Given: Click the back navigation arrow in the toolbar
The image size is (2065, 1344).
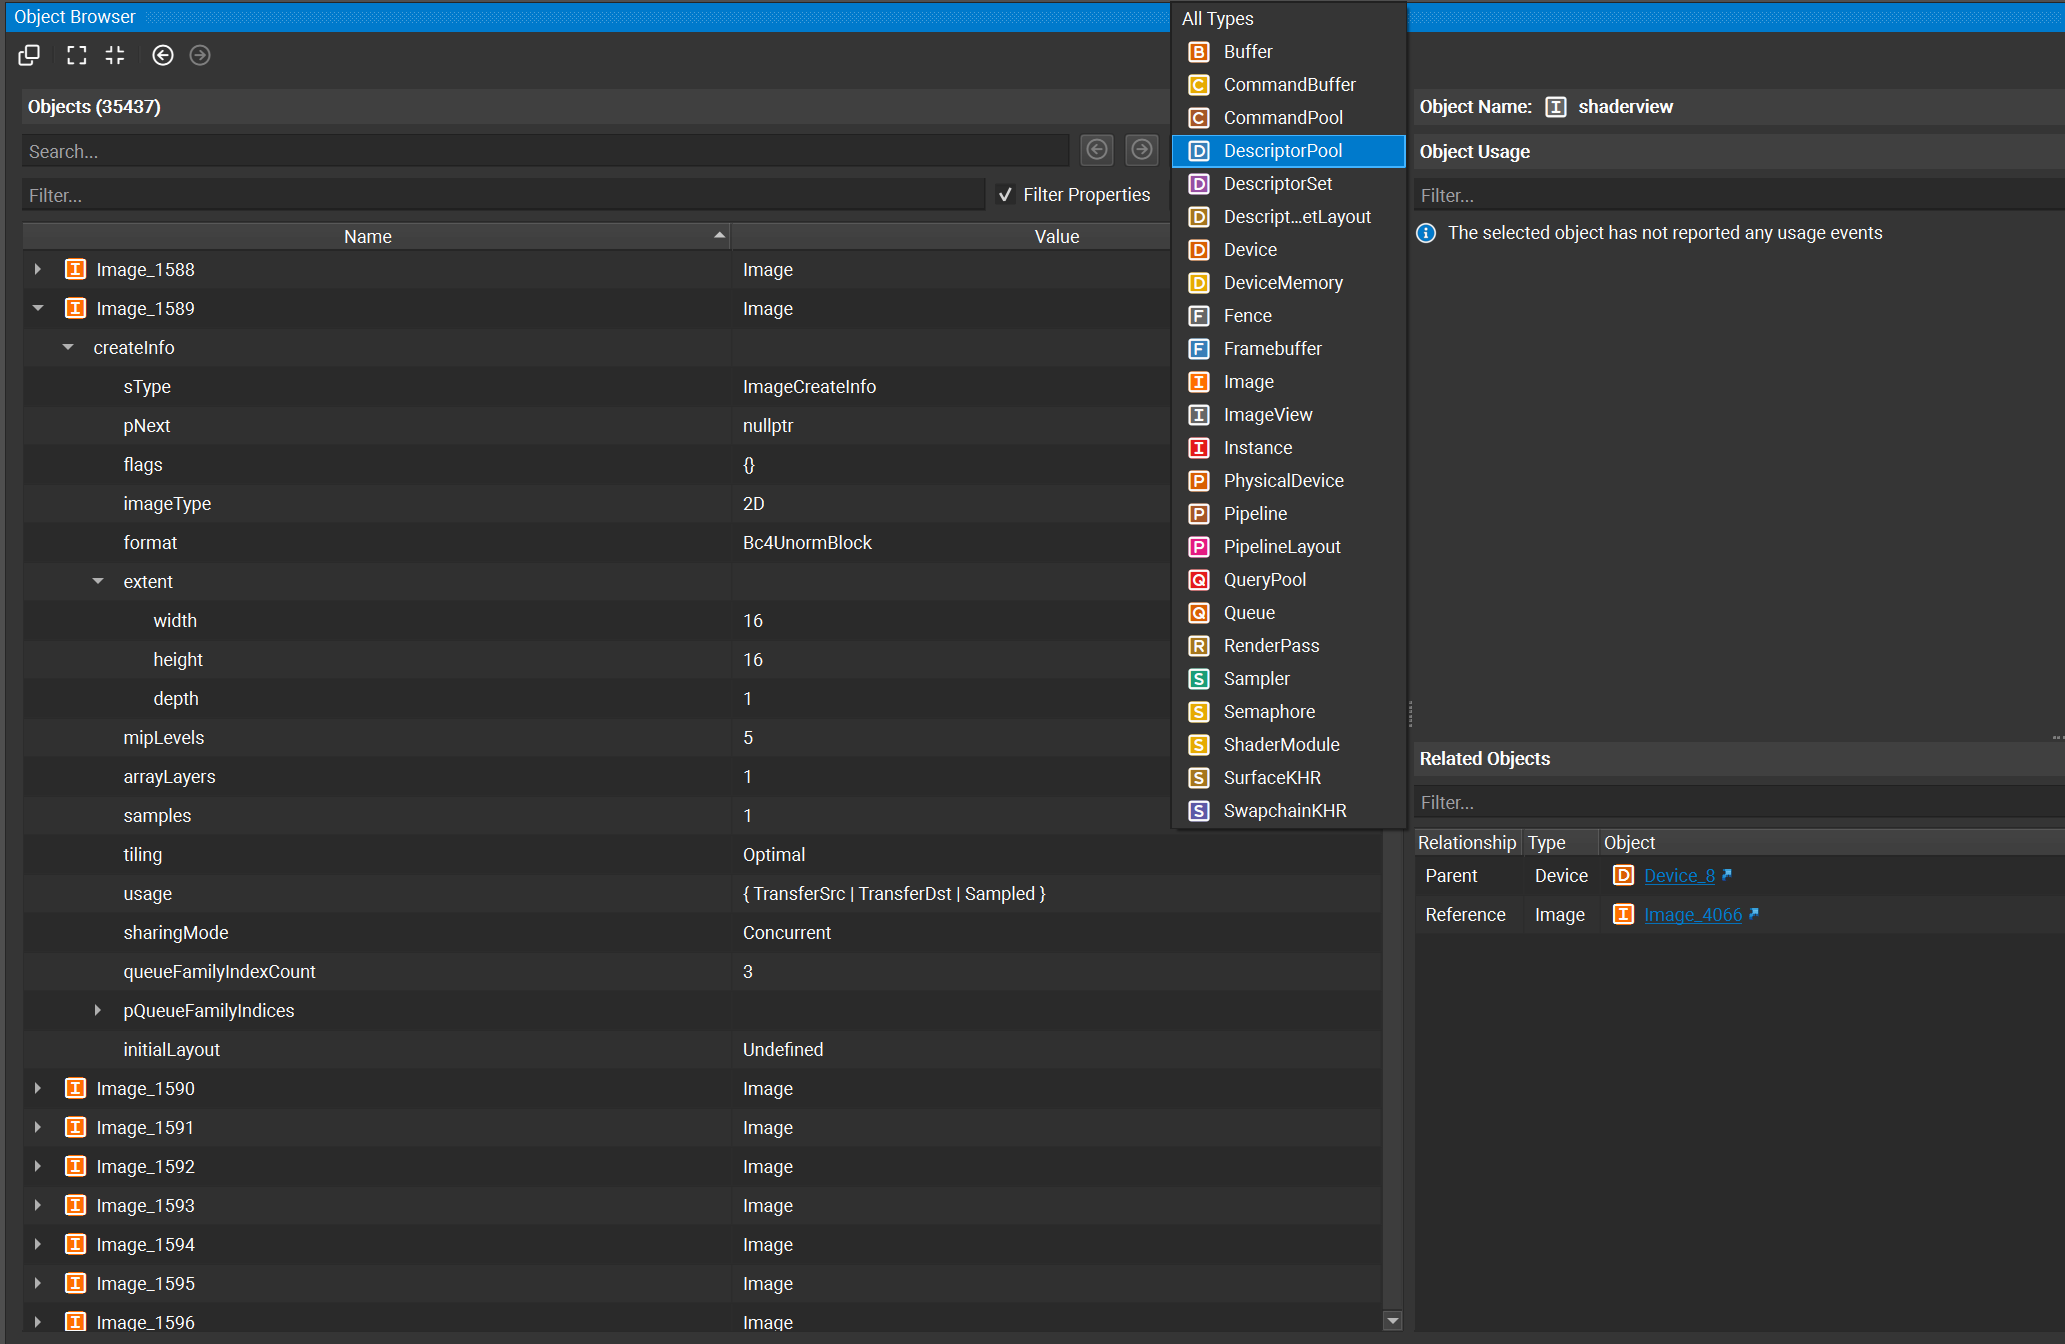Looking at the screenshot, I should tap(163, 55).
